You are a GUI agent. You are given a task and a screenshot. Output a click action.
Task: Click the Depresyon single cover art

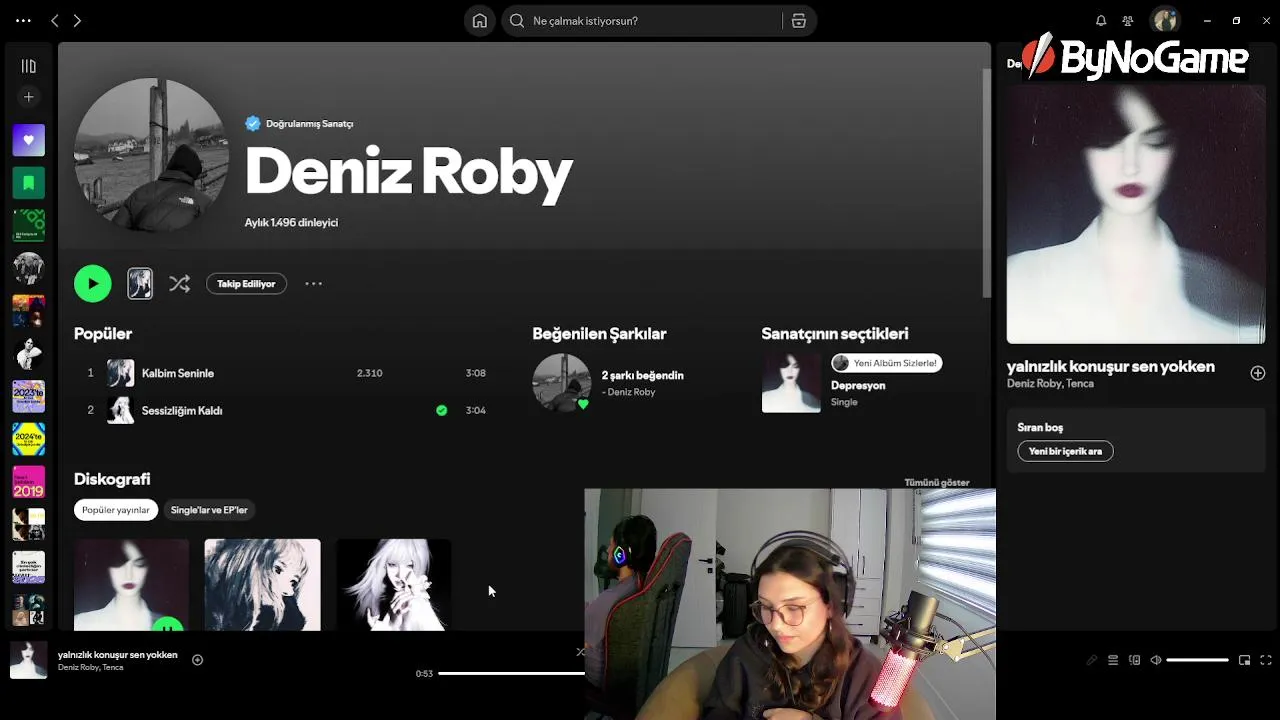(791, 382)
